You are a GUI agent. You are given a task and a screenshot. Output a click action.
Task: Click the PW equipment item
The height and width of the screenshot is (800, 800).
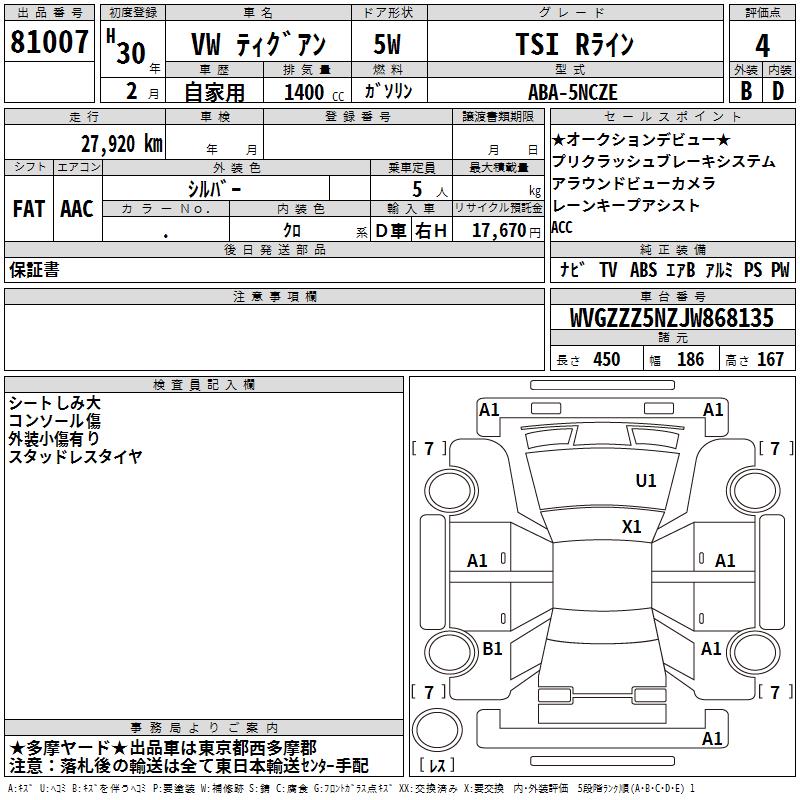tap(780, 270)
